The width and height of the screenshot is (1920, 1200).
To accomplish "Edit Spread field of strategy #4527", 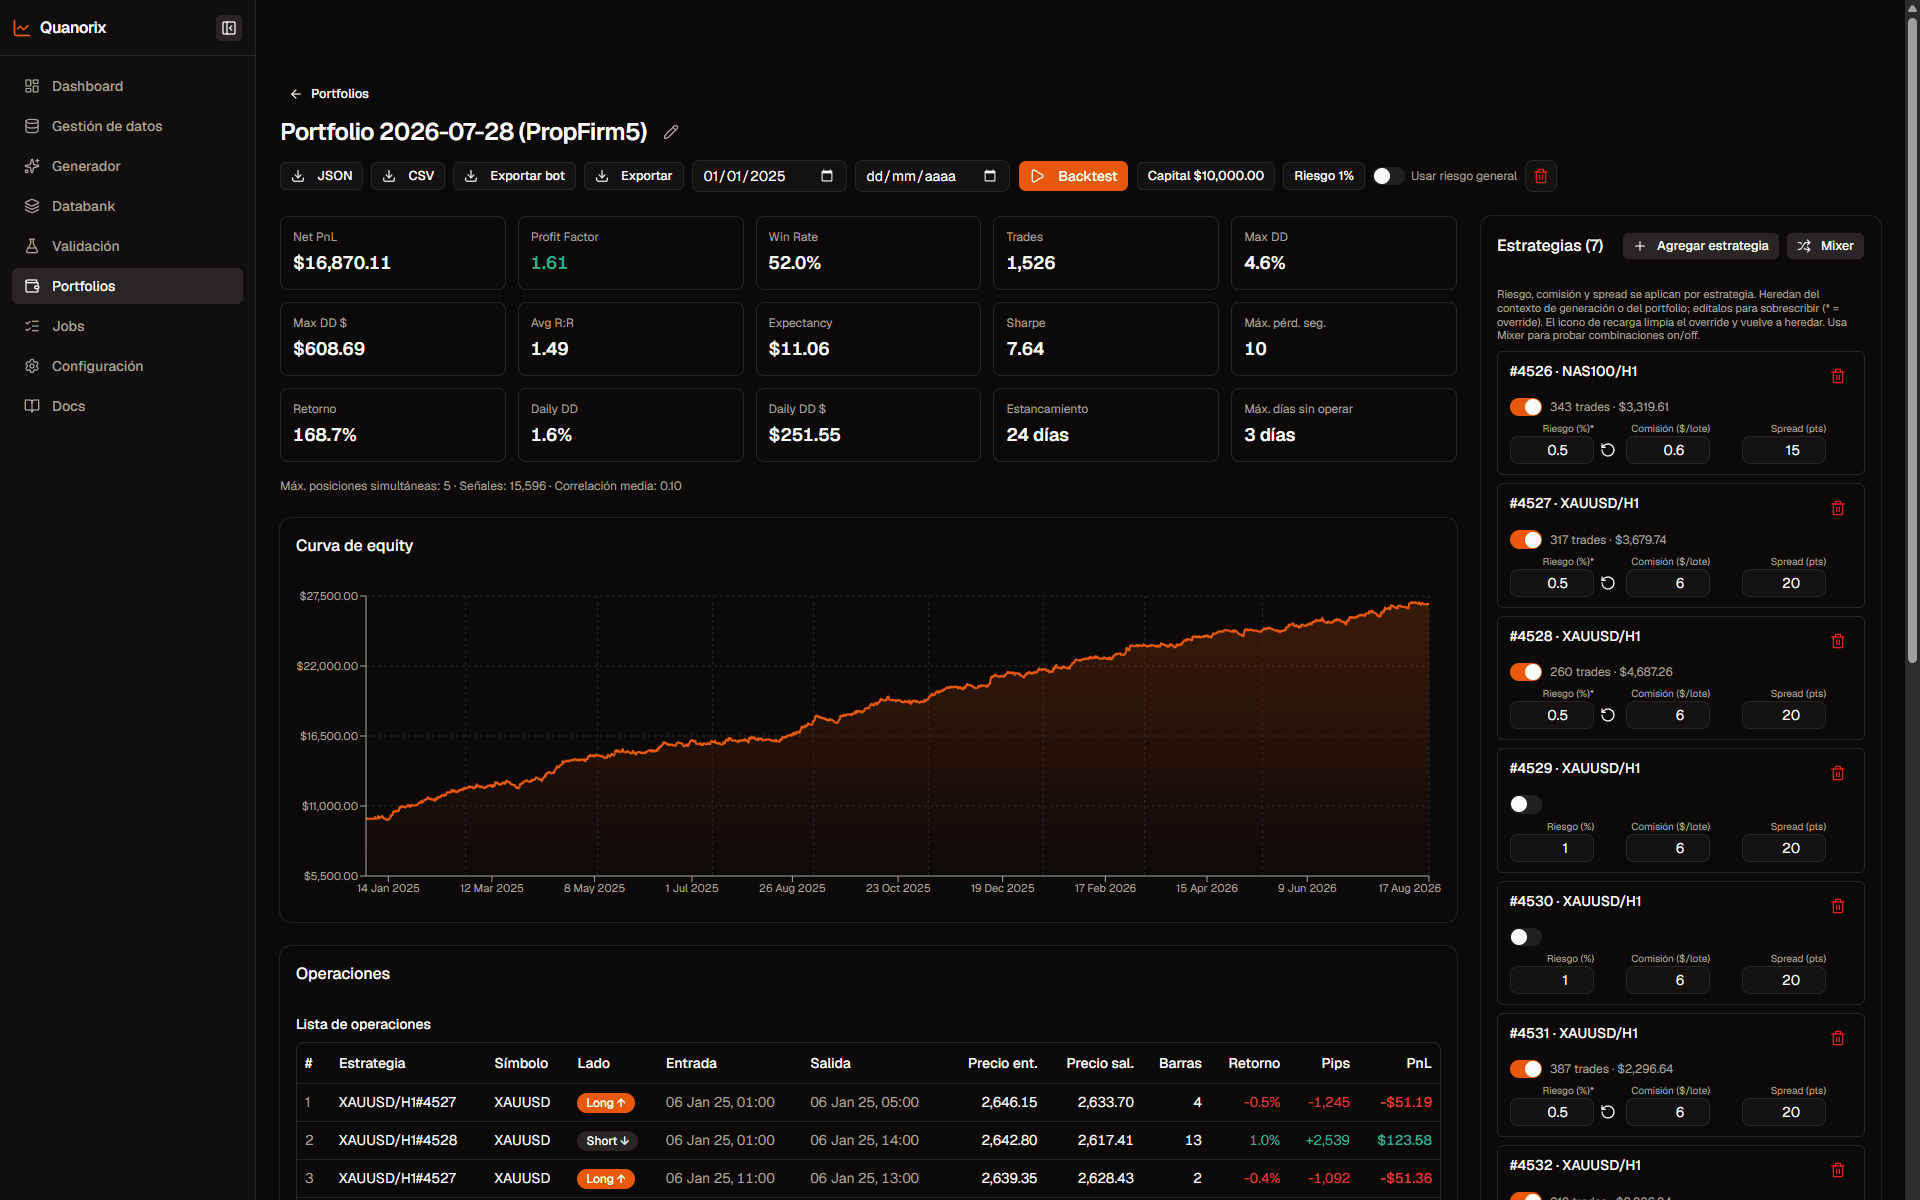I will click(x=1784, y=583).
